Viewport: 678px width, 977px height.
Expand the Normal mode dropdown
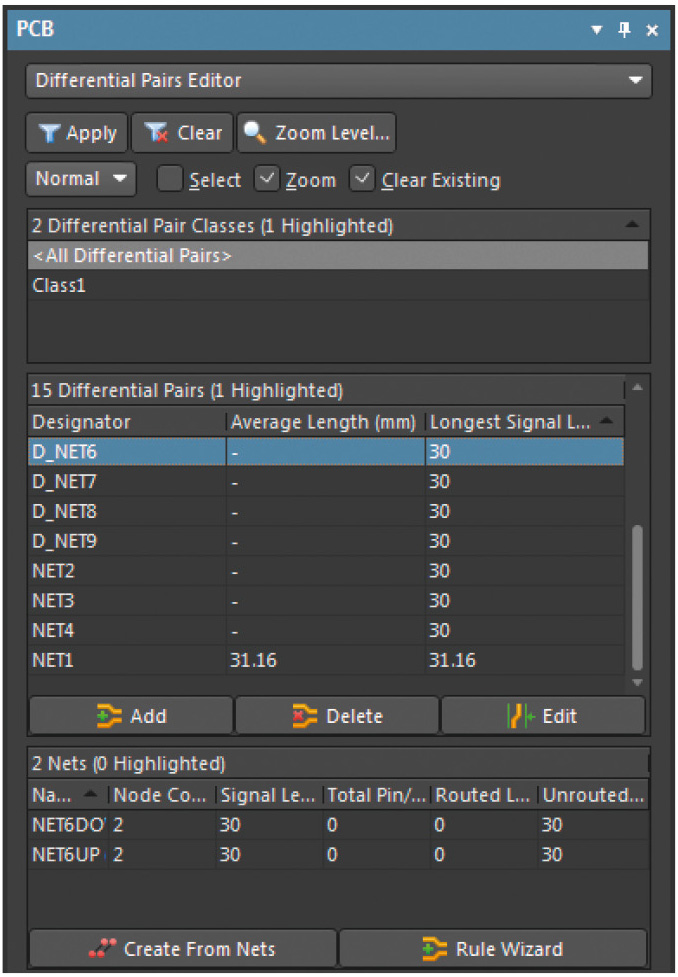[x=80, y=179]
